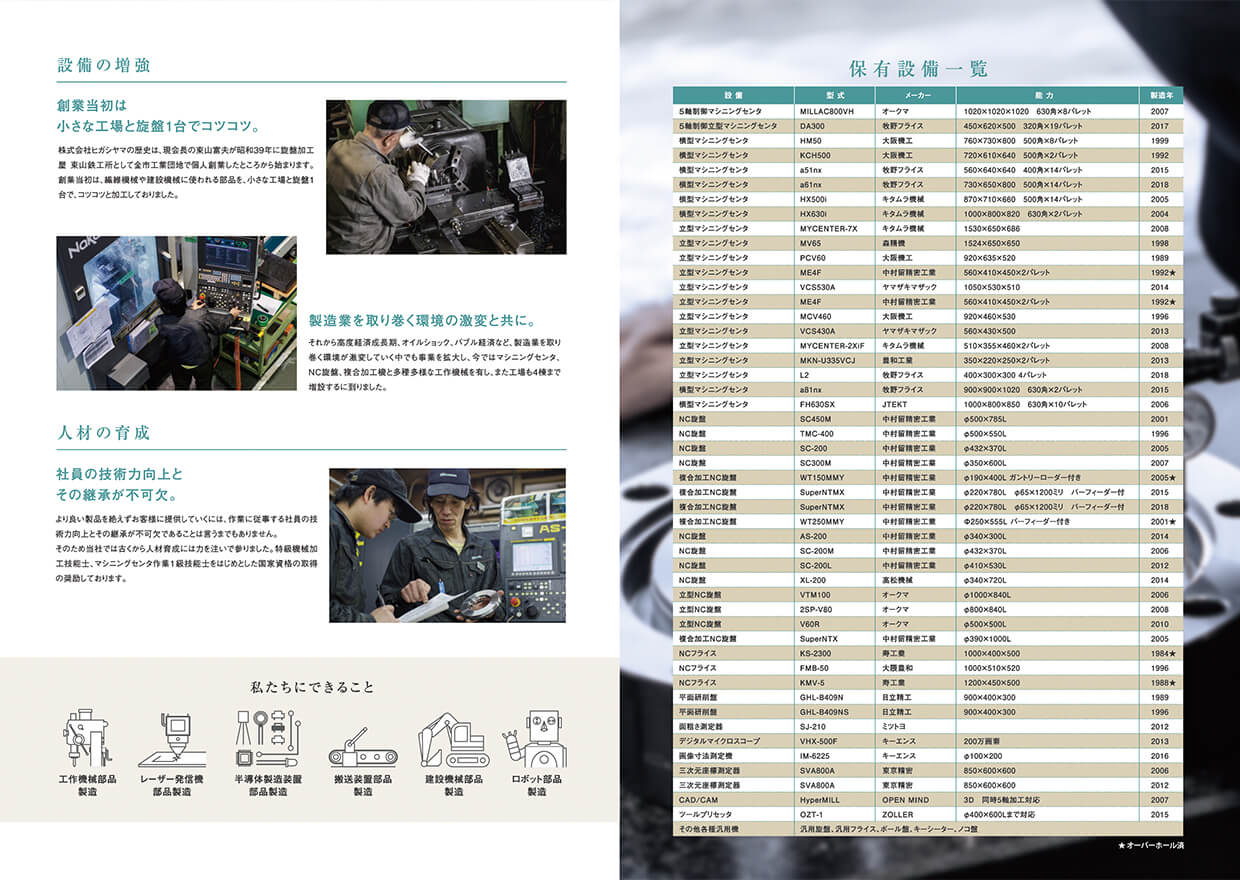Click the メーカー column header

coord(916,96)
